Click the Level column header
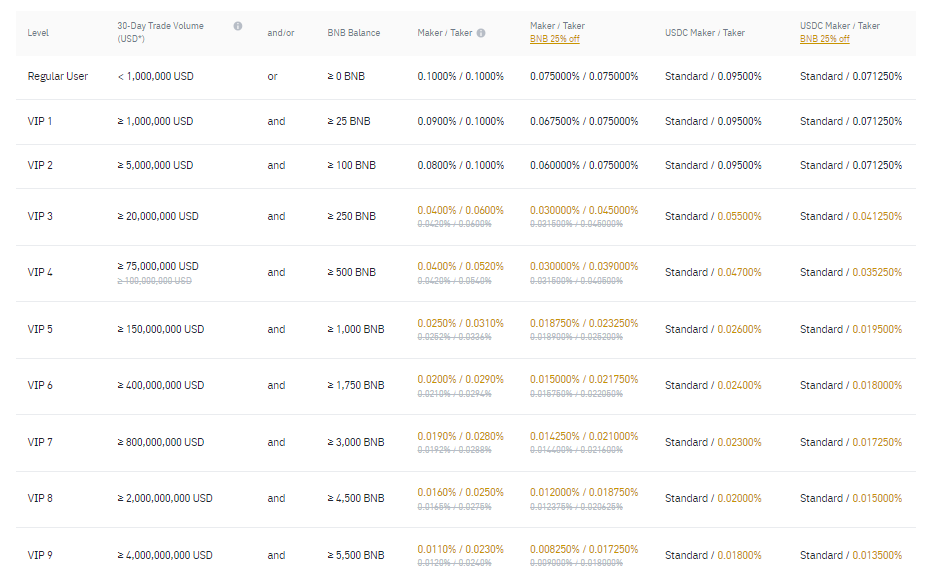 [38, 33]
